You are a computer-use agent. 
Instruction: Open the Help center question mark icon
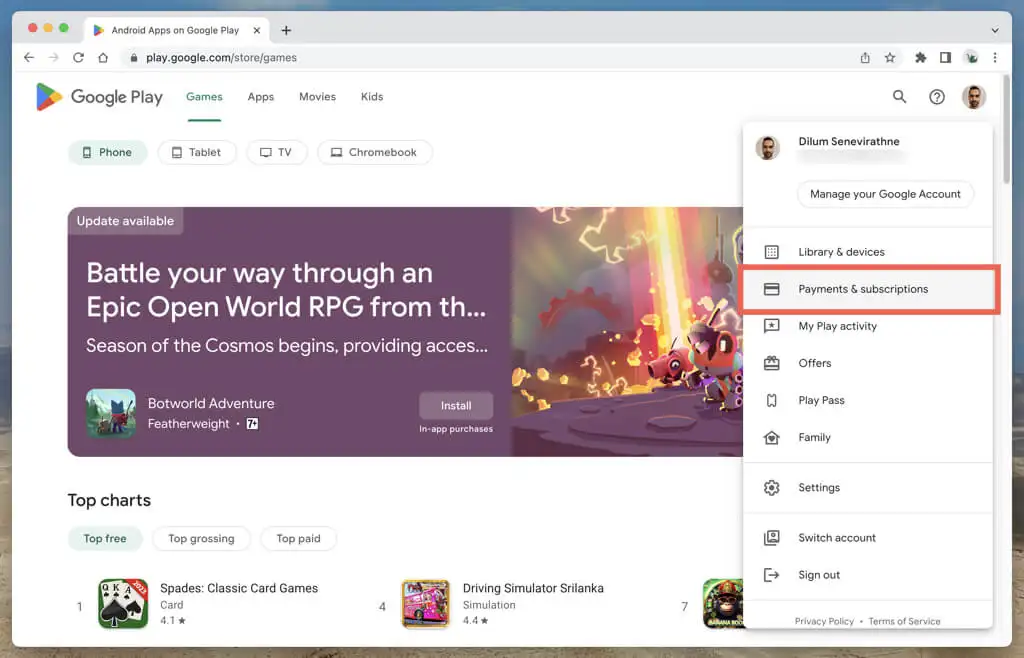937,97
